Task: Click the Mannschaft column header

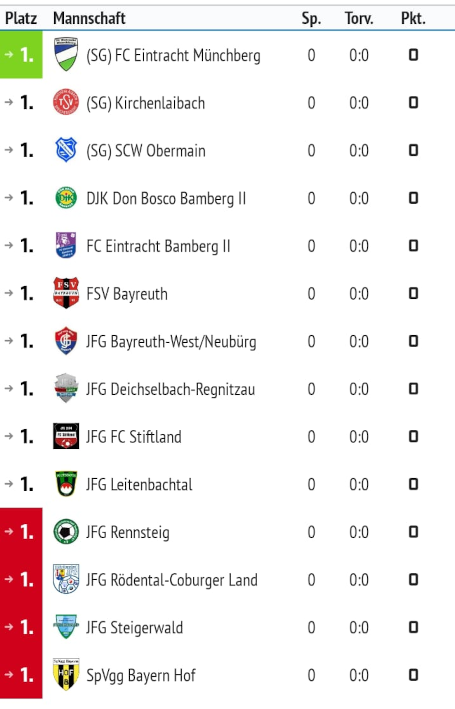Action: 89,19
